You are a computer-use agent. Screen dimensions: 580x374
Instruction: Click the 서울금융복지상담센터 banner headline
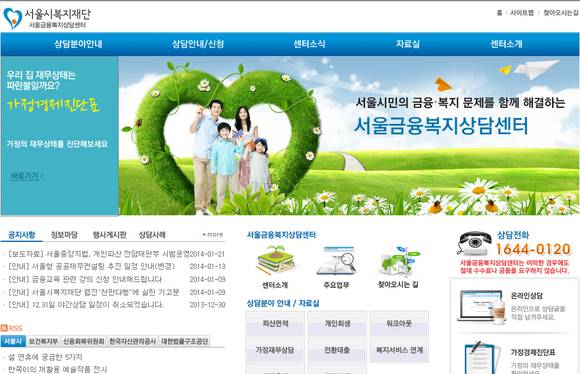[x=441, y=126]
